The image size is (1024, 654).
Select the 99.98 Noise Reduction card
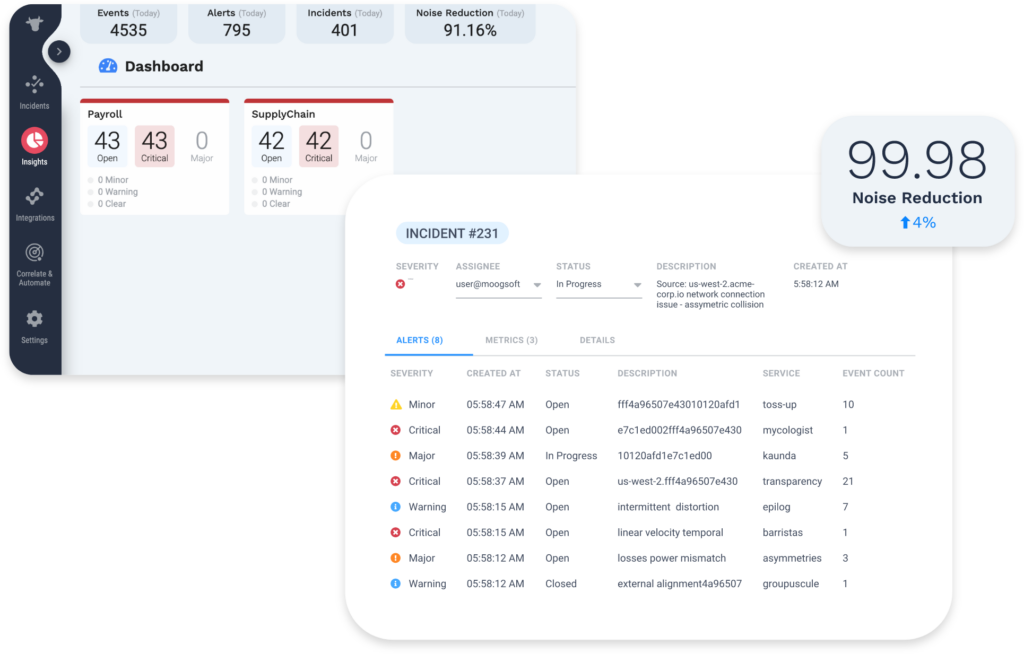point(917,180)
